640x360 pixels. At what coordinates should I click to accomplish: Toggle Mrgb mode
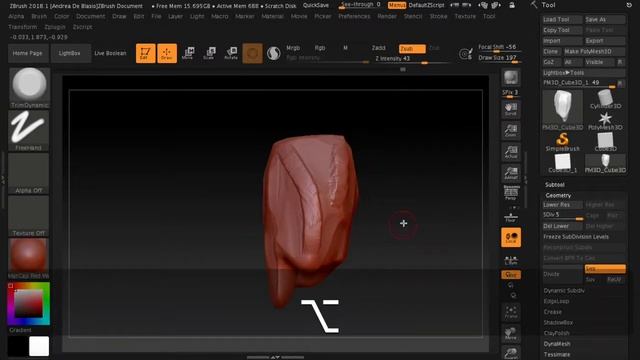[293, 48]
